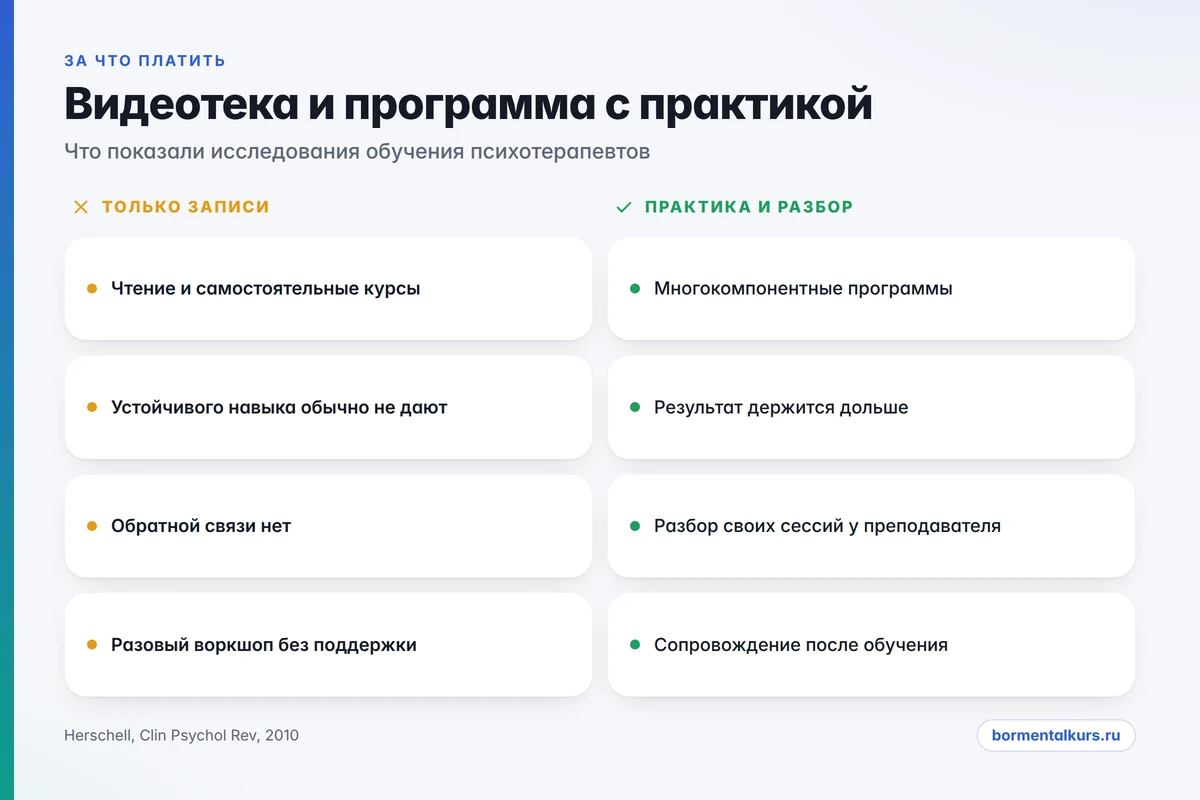Click the card Разбор своих сессий у преподавателя
The image size is (1200, 800).
point(871,526)
